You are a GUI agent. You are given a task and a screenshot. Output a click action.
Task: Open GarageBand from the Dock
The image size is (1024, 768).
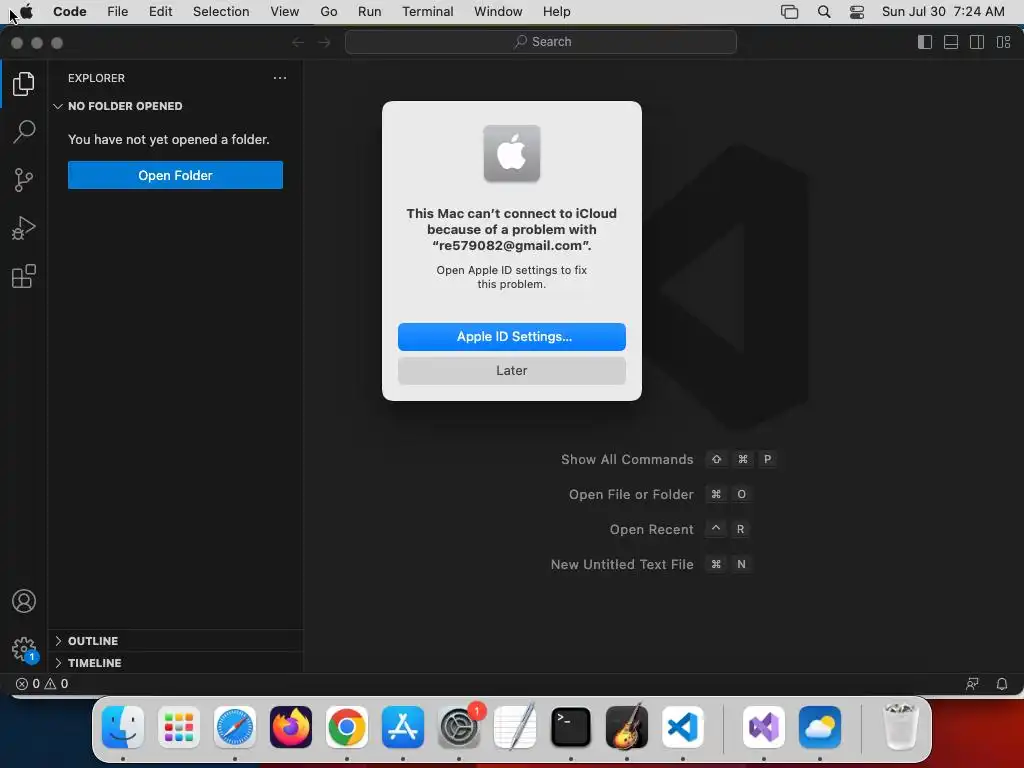(x=627, y=727)
